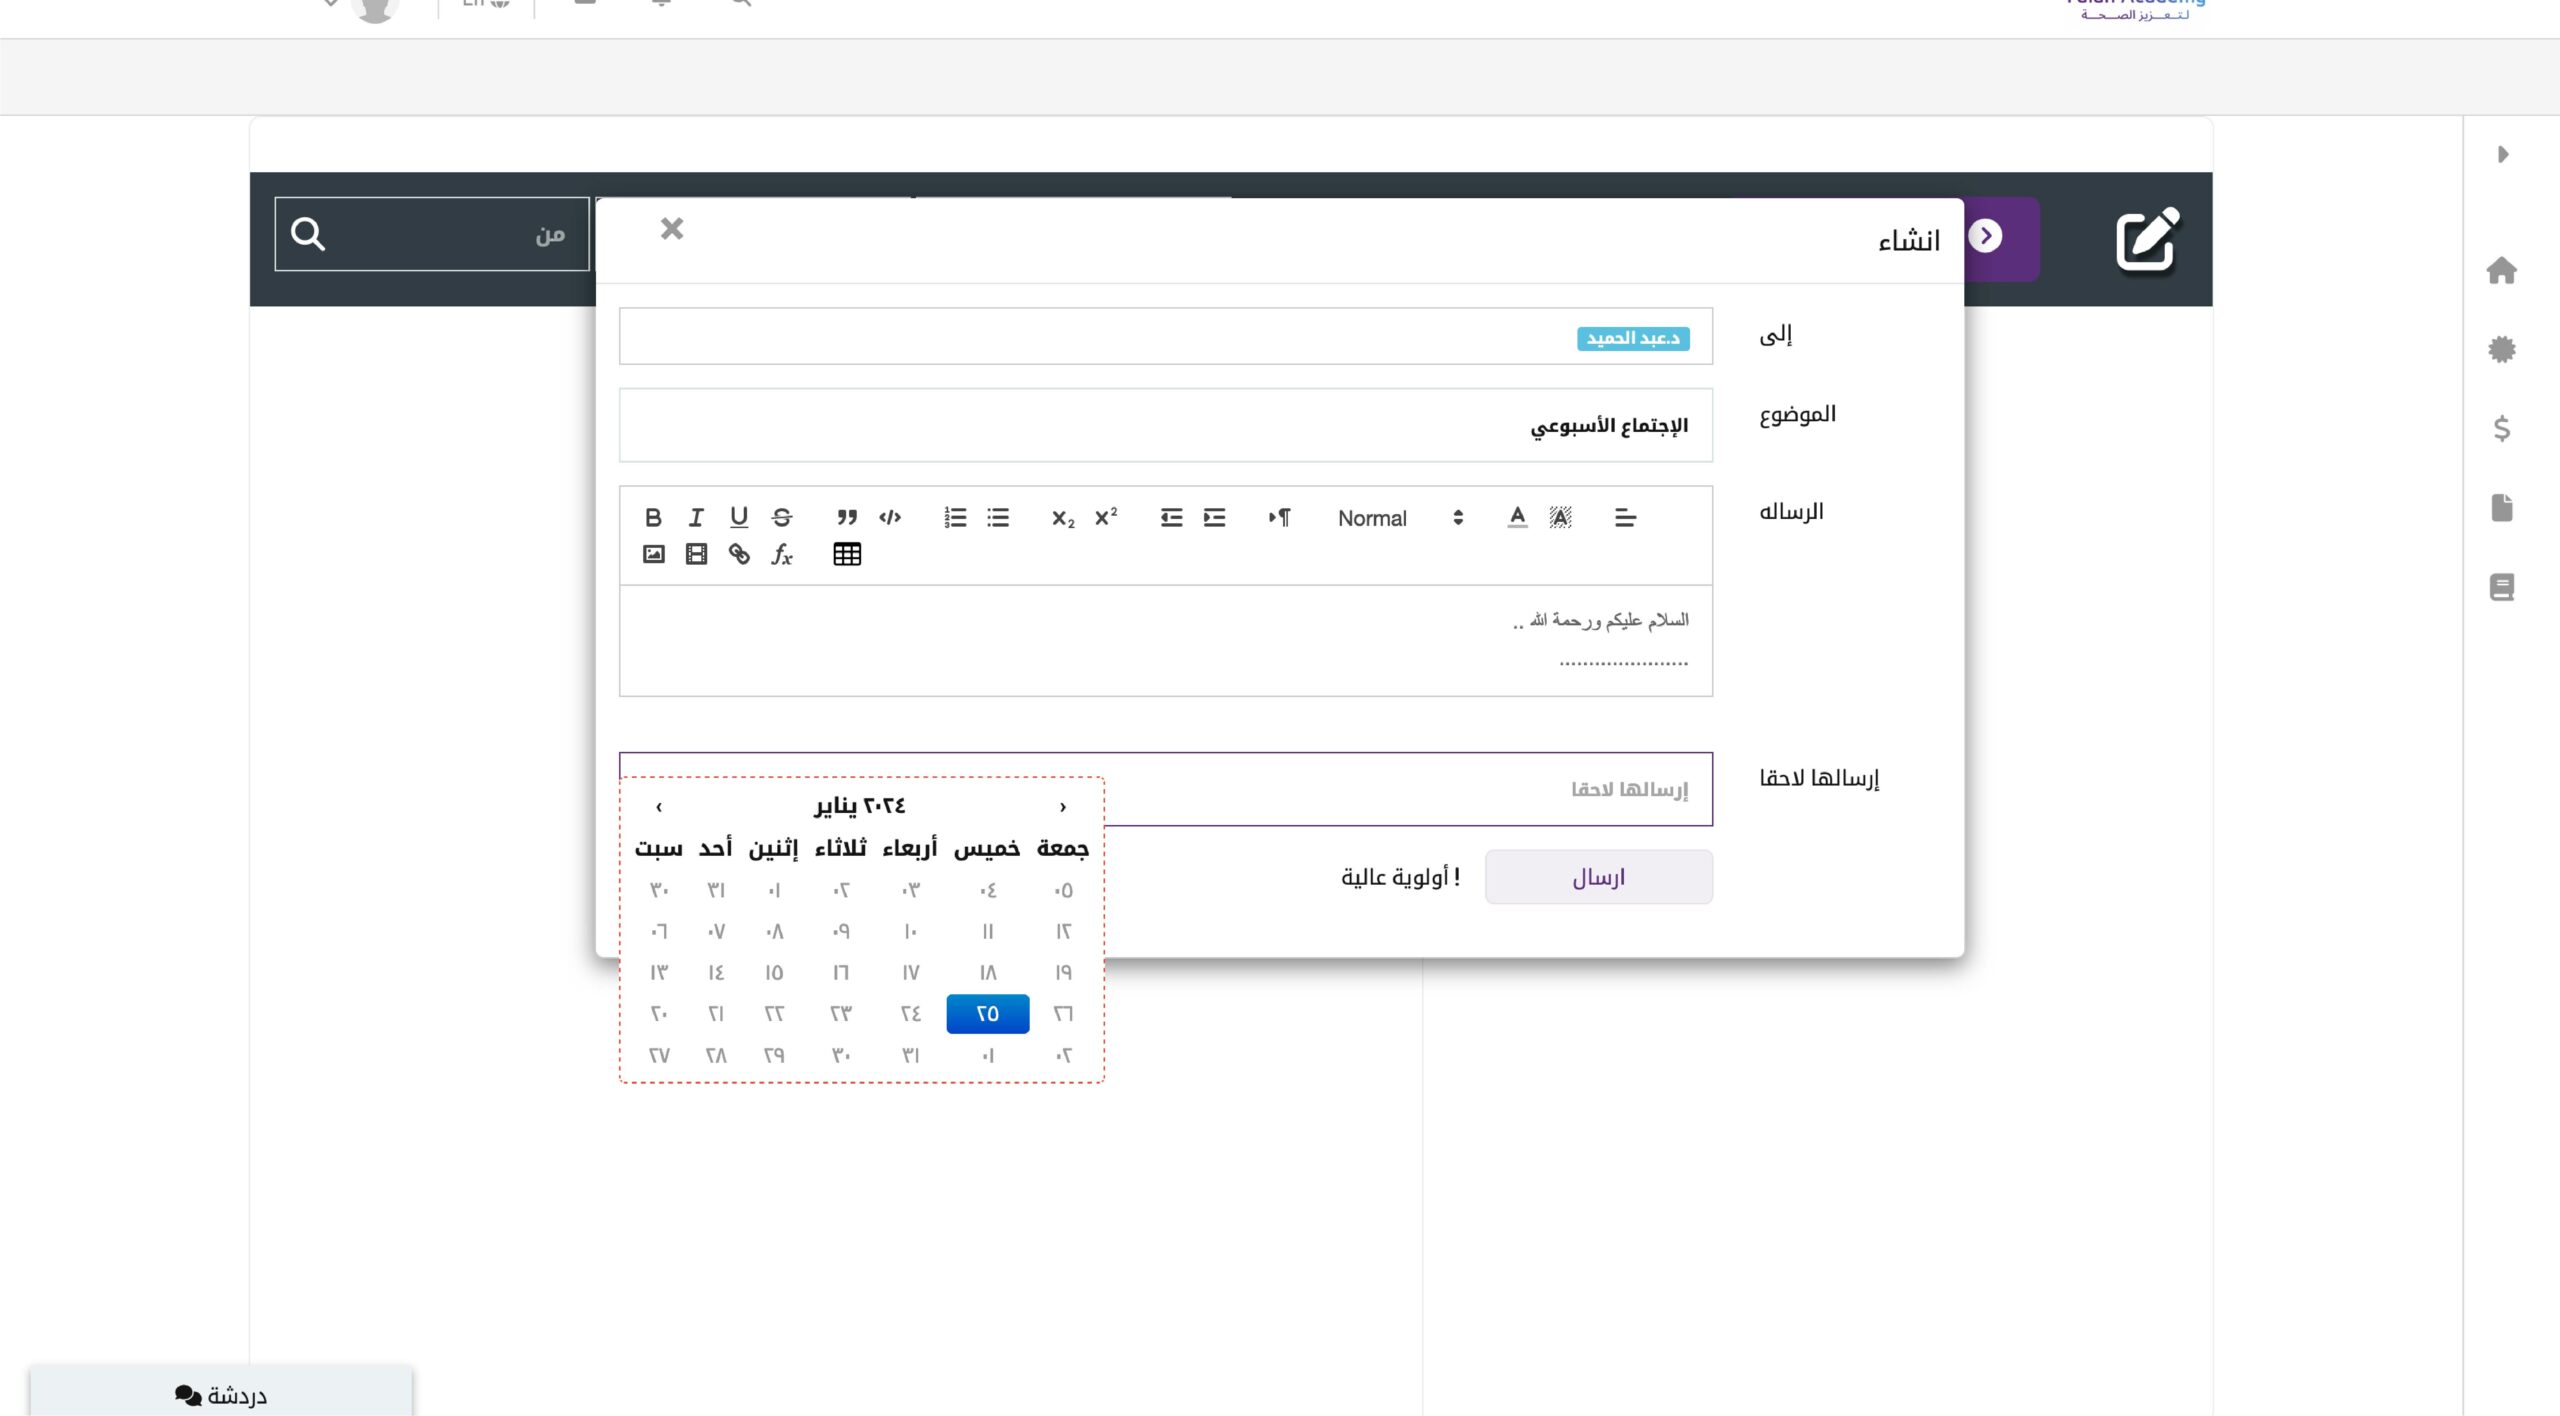
Task: Insert an image into message body
Action: click(x=653, y=554)
